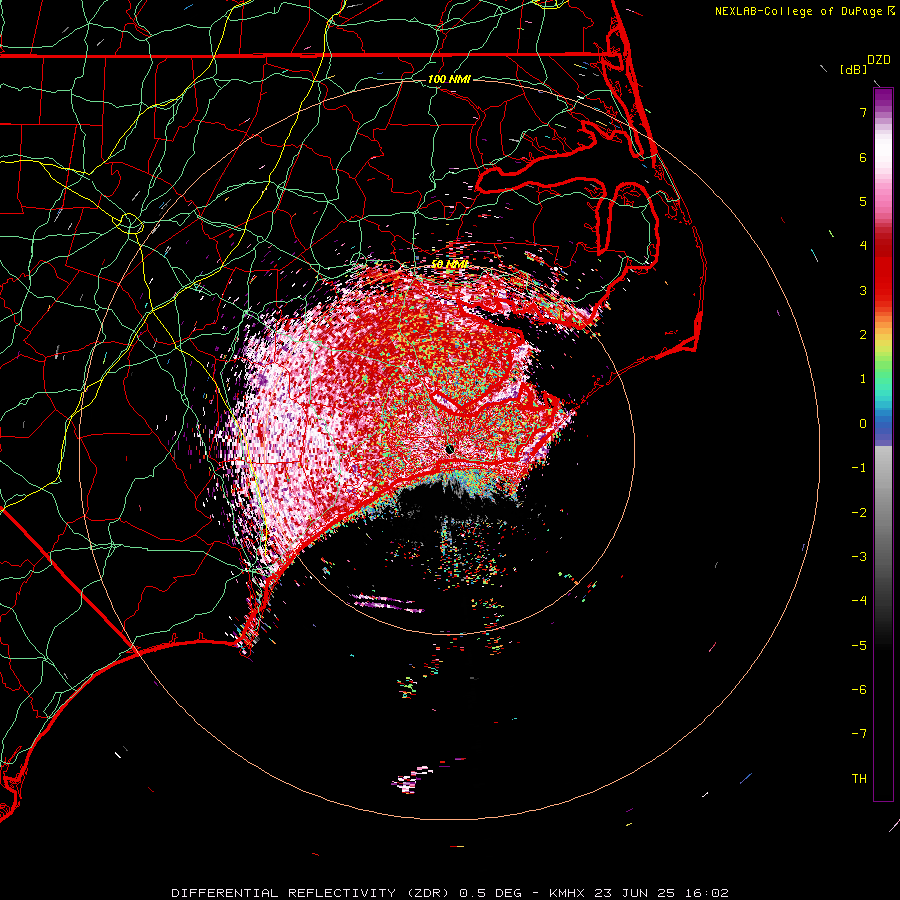The image size is (900, 900).
Task: Click the 7 value on color scale
Action: click(863, 112)
